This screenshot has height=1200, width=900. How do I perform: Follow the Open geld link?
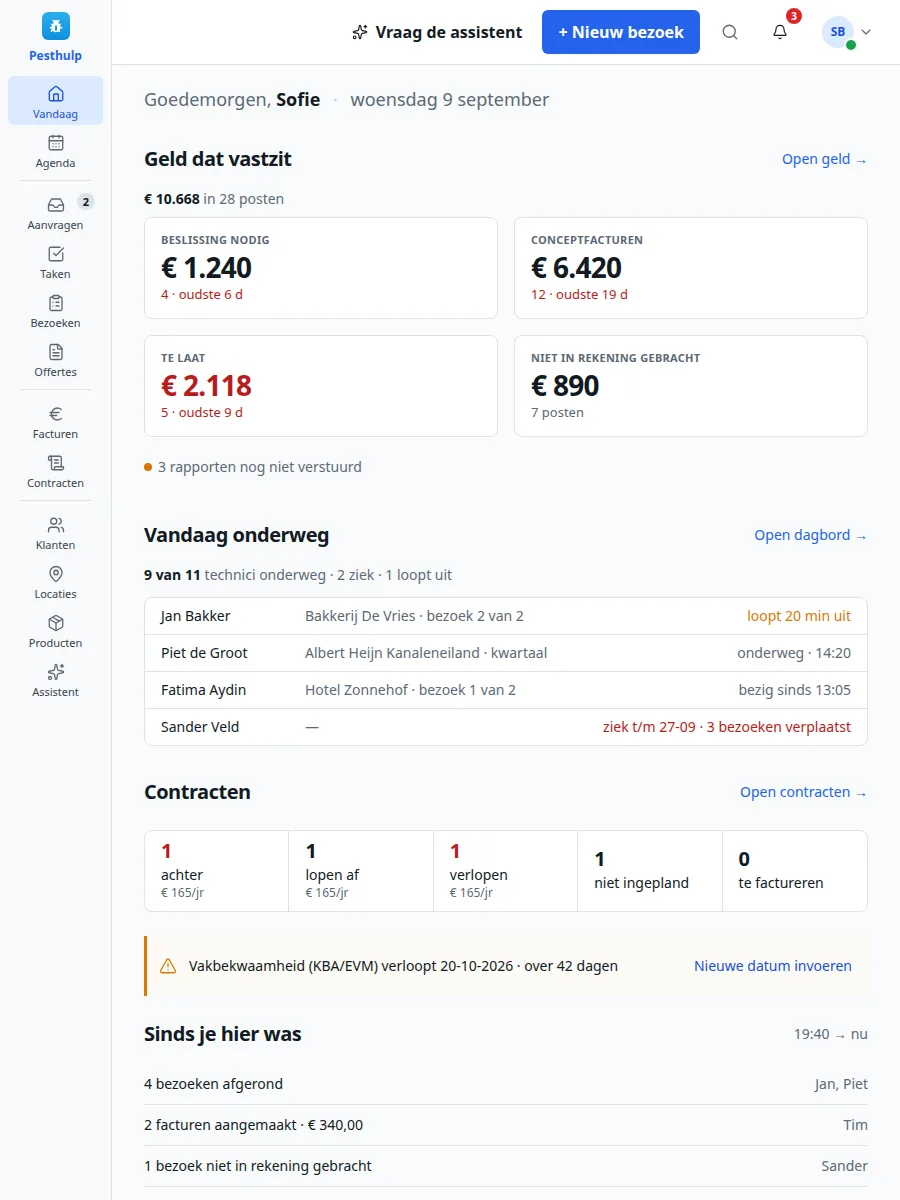[x=825, y=159]
